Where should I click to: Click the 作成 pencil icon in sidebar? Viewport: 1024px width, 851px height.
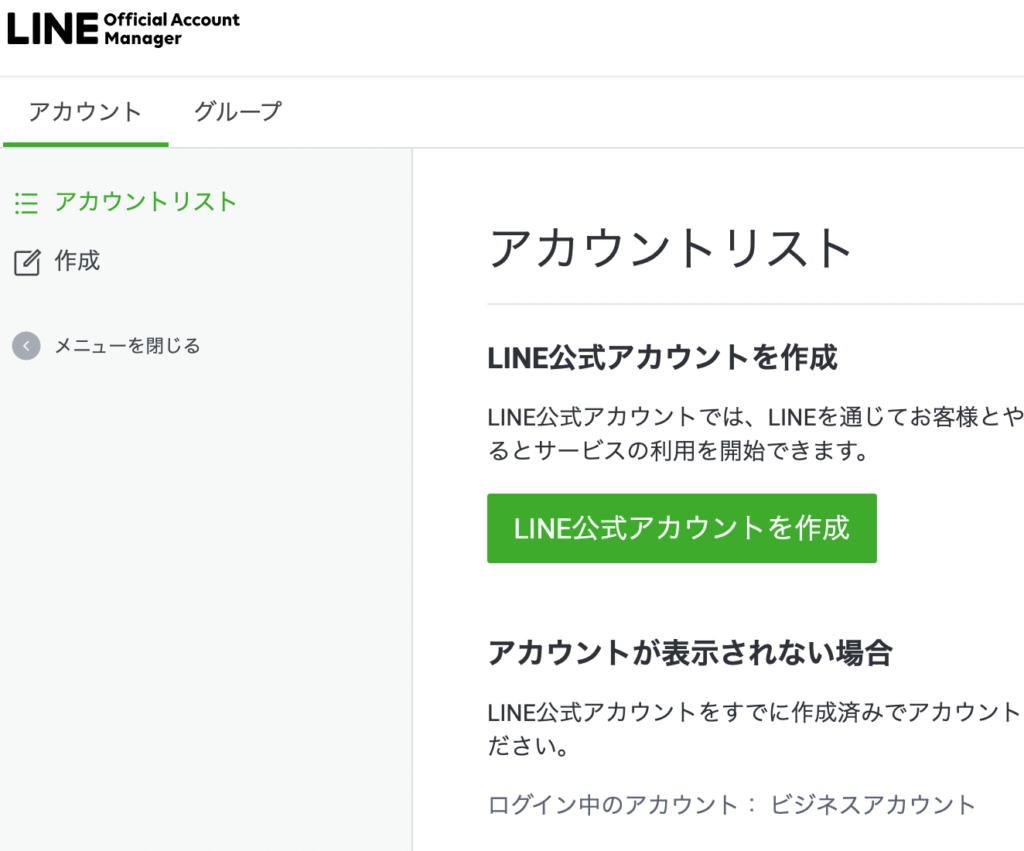point(27,262)
